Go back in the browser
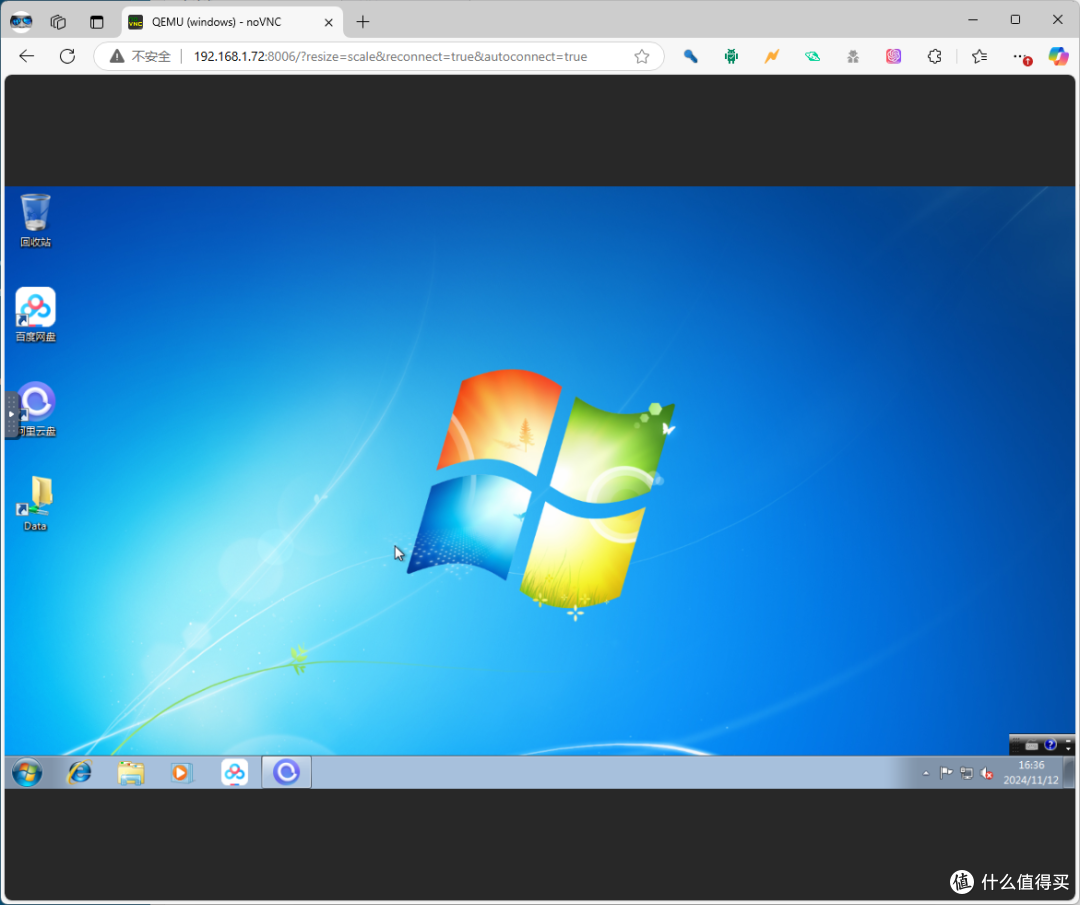The height and width of the screenshot is (905, 1080). pyautogui.click(x=27, y=56)
